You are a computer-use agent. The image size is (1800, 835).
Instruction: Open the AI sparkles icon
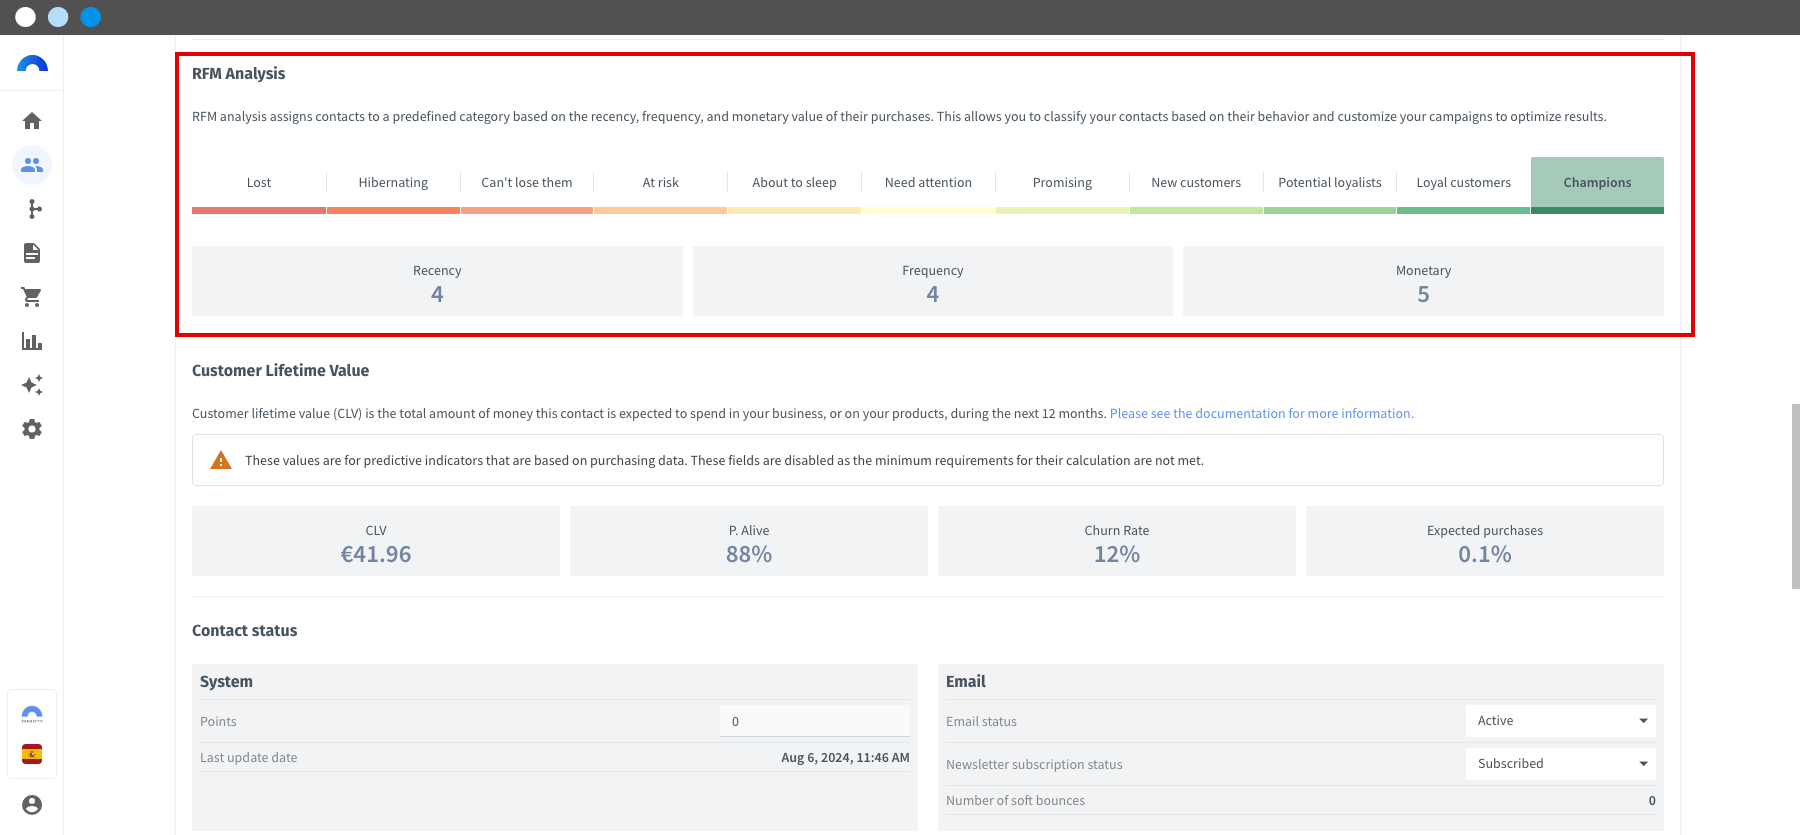pyautogui.click(x=32, y=385)
